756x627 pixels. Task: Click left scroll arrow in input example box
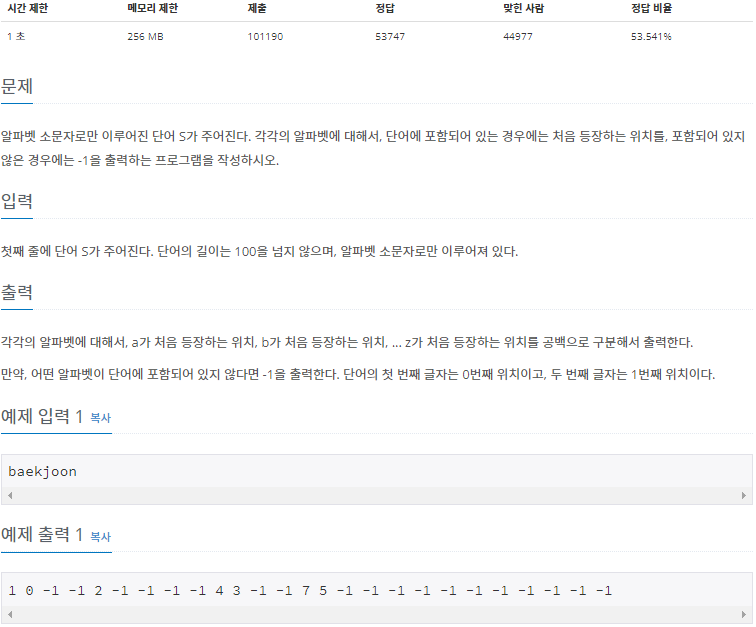tap(10, 495)
